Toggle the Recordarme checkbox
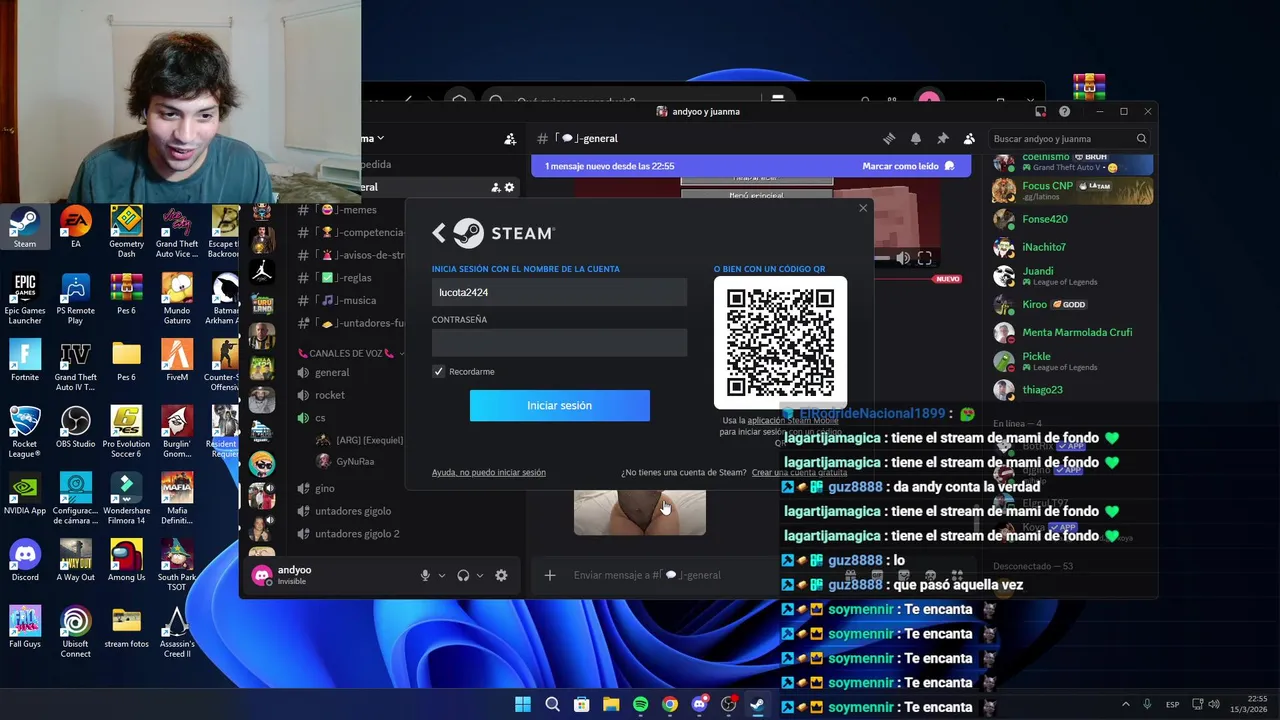The height and width of the screenshot is (720, 1280). pyautogui.click(x=438, y=371)
